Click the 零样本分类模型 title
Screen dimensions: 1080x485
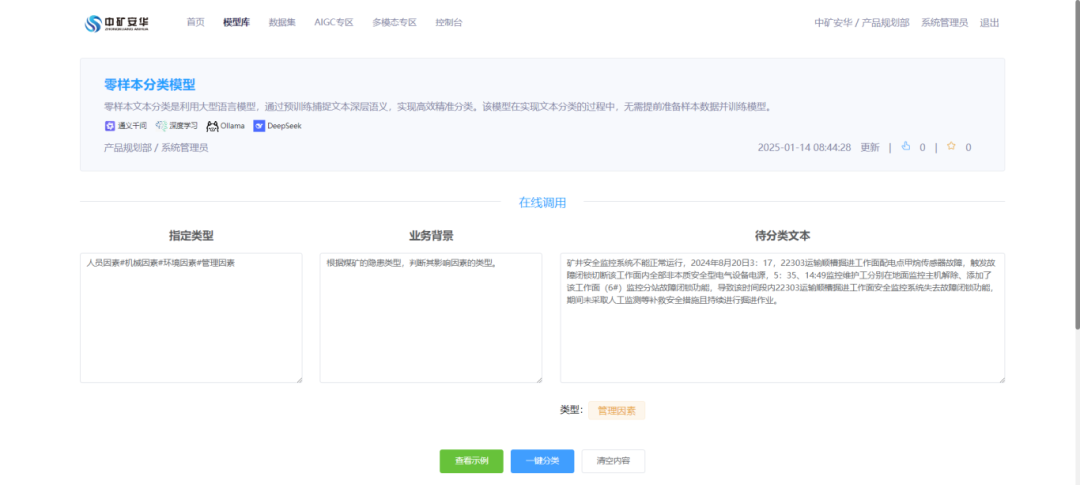pyautogui.click(x=149, y=85)
